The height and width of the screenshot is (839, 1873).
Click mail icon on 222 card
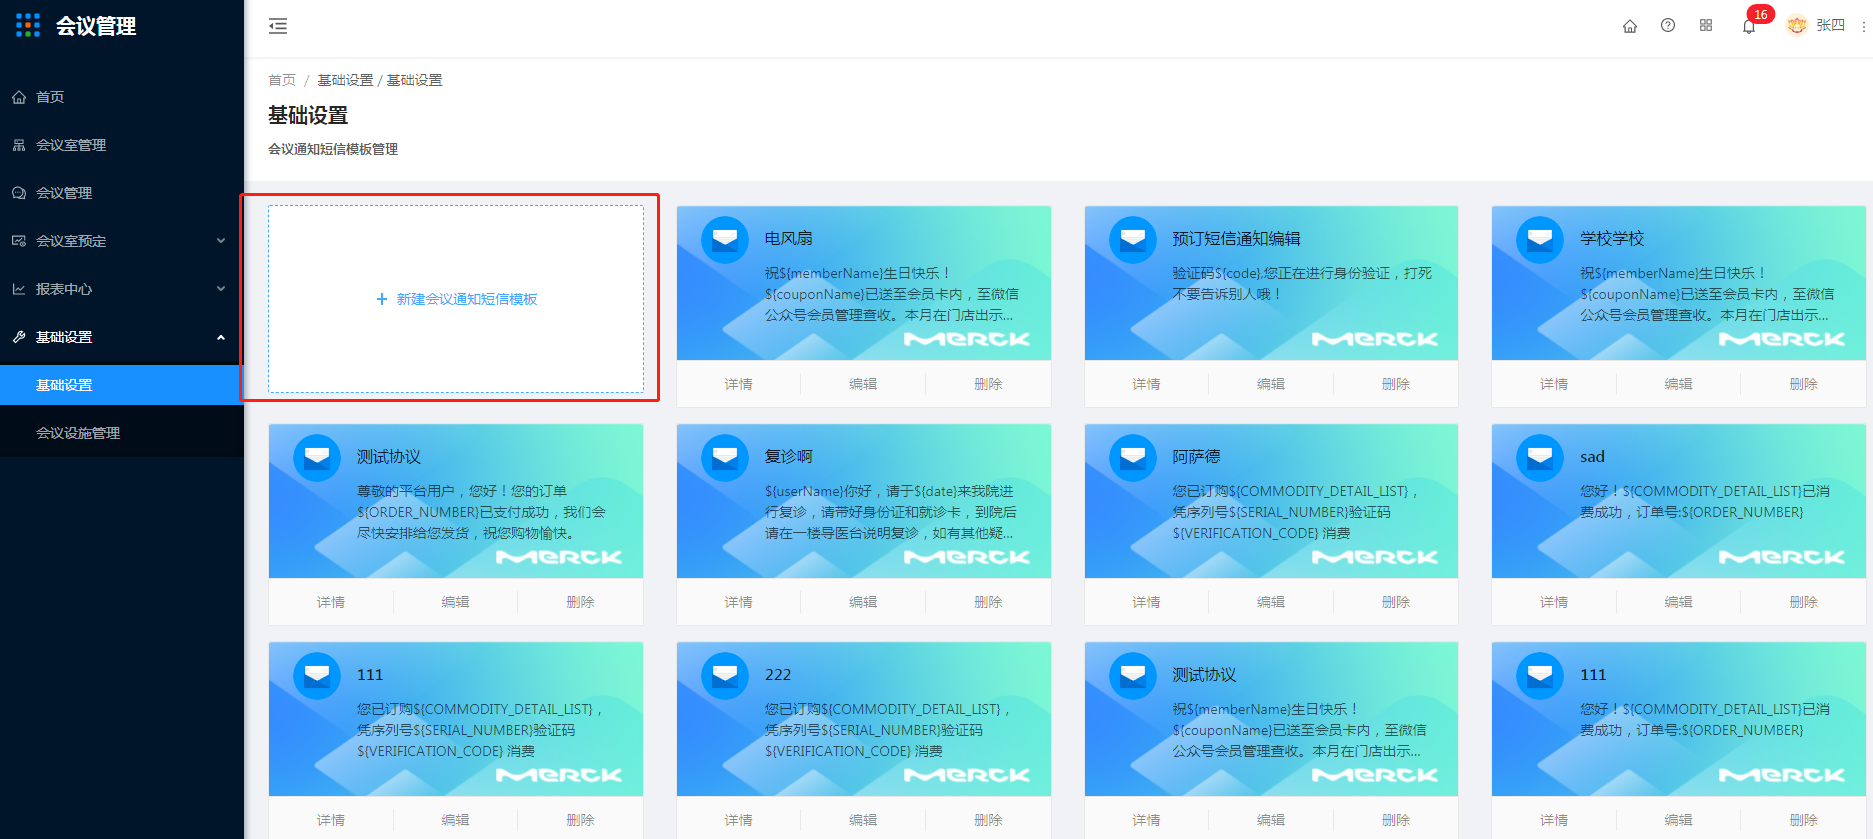point(725,676)
